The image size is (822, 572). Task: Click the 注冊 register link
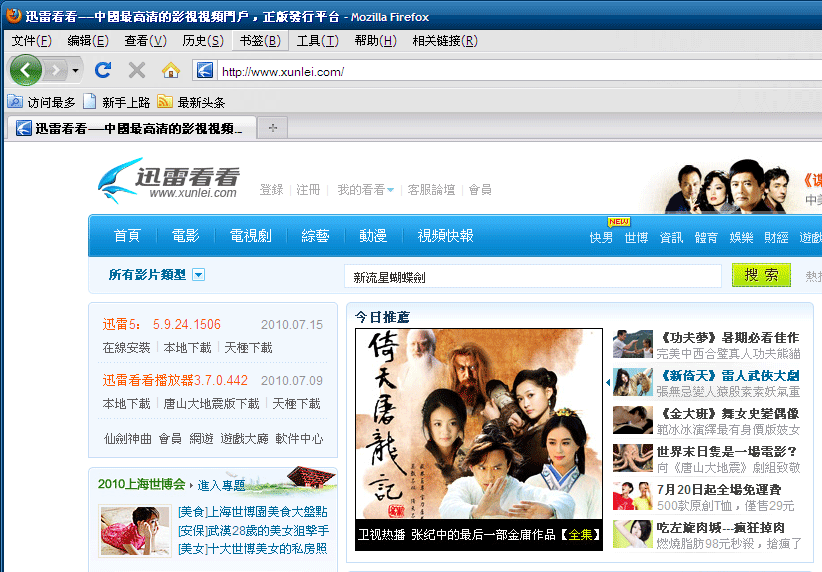click(308, 190)
